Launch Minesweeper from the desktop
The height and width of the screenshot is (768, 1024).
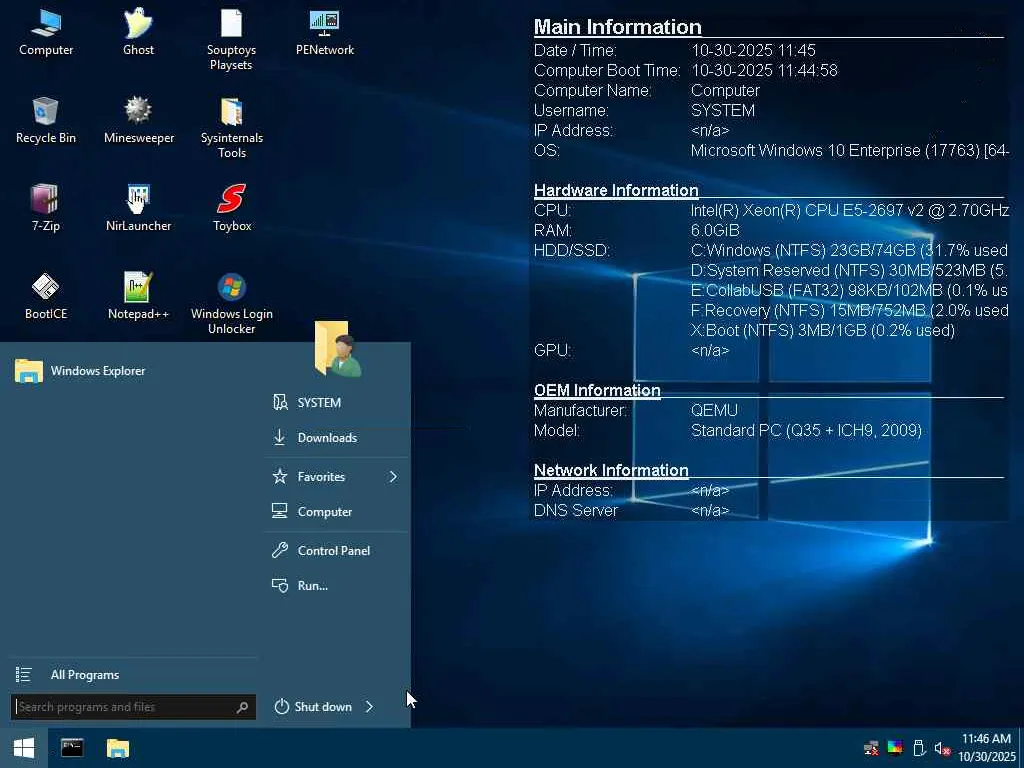(138, 120)
